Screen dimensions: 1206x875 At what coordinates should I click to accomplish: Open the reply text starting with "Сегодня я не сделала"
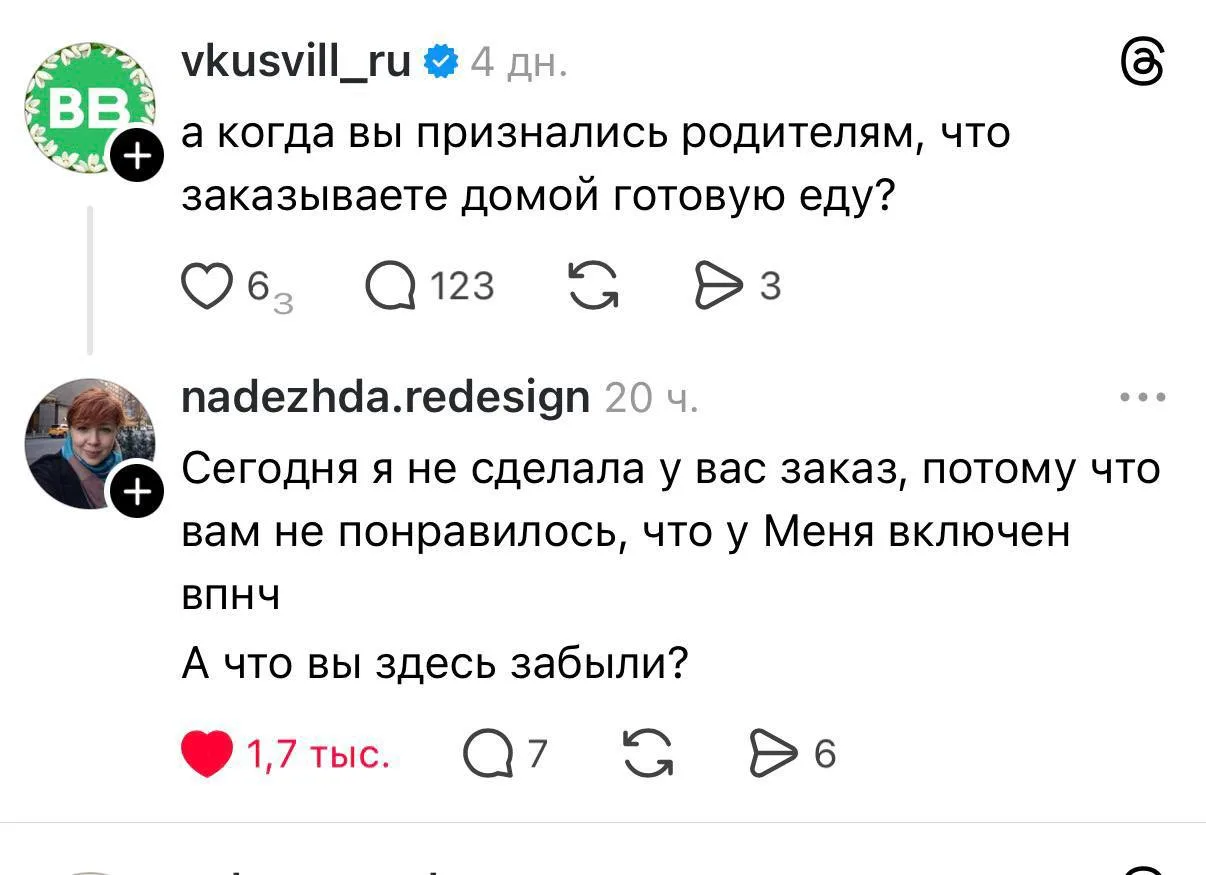point(670,531)
